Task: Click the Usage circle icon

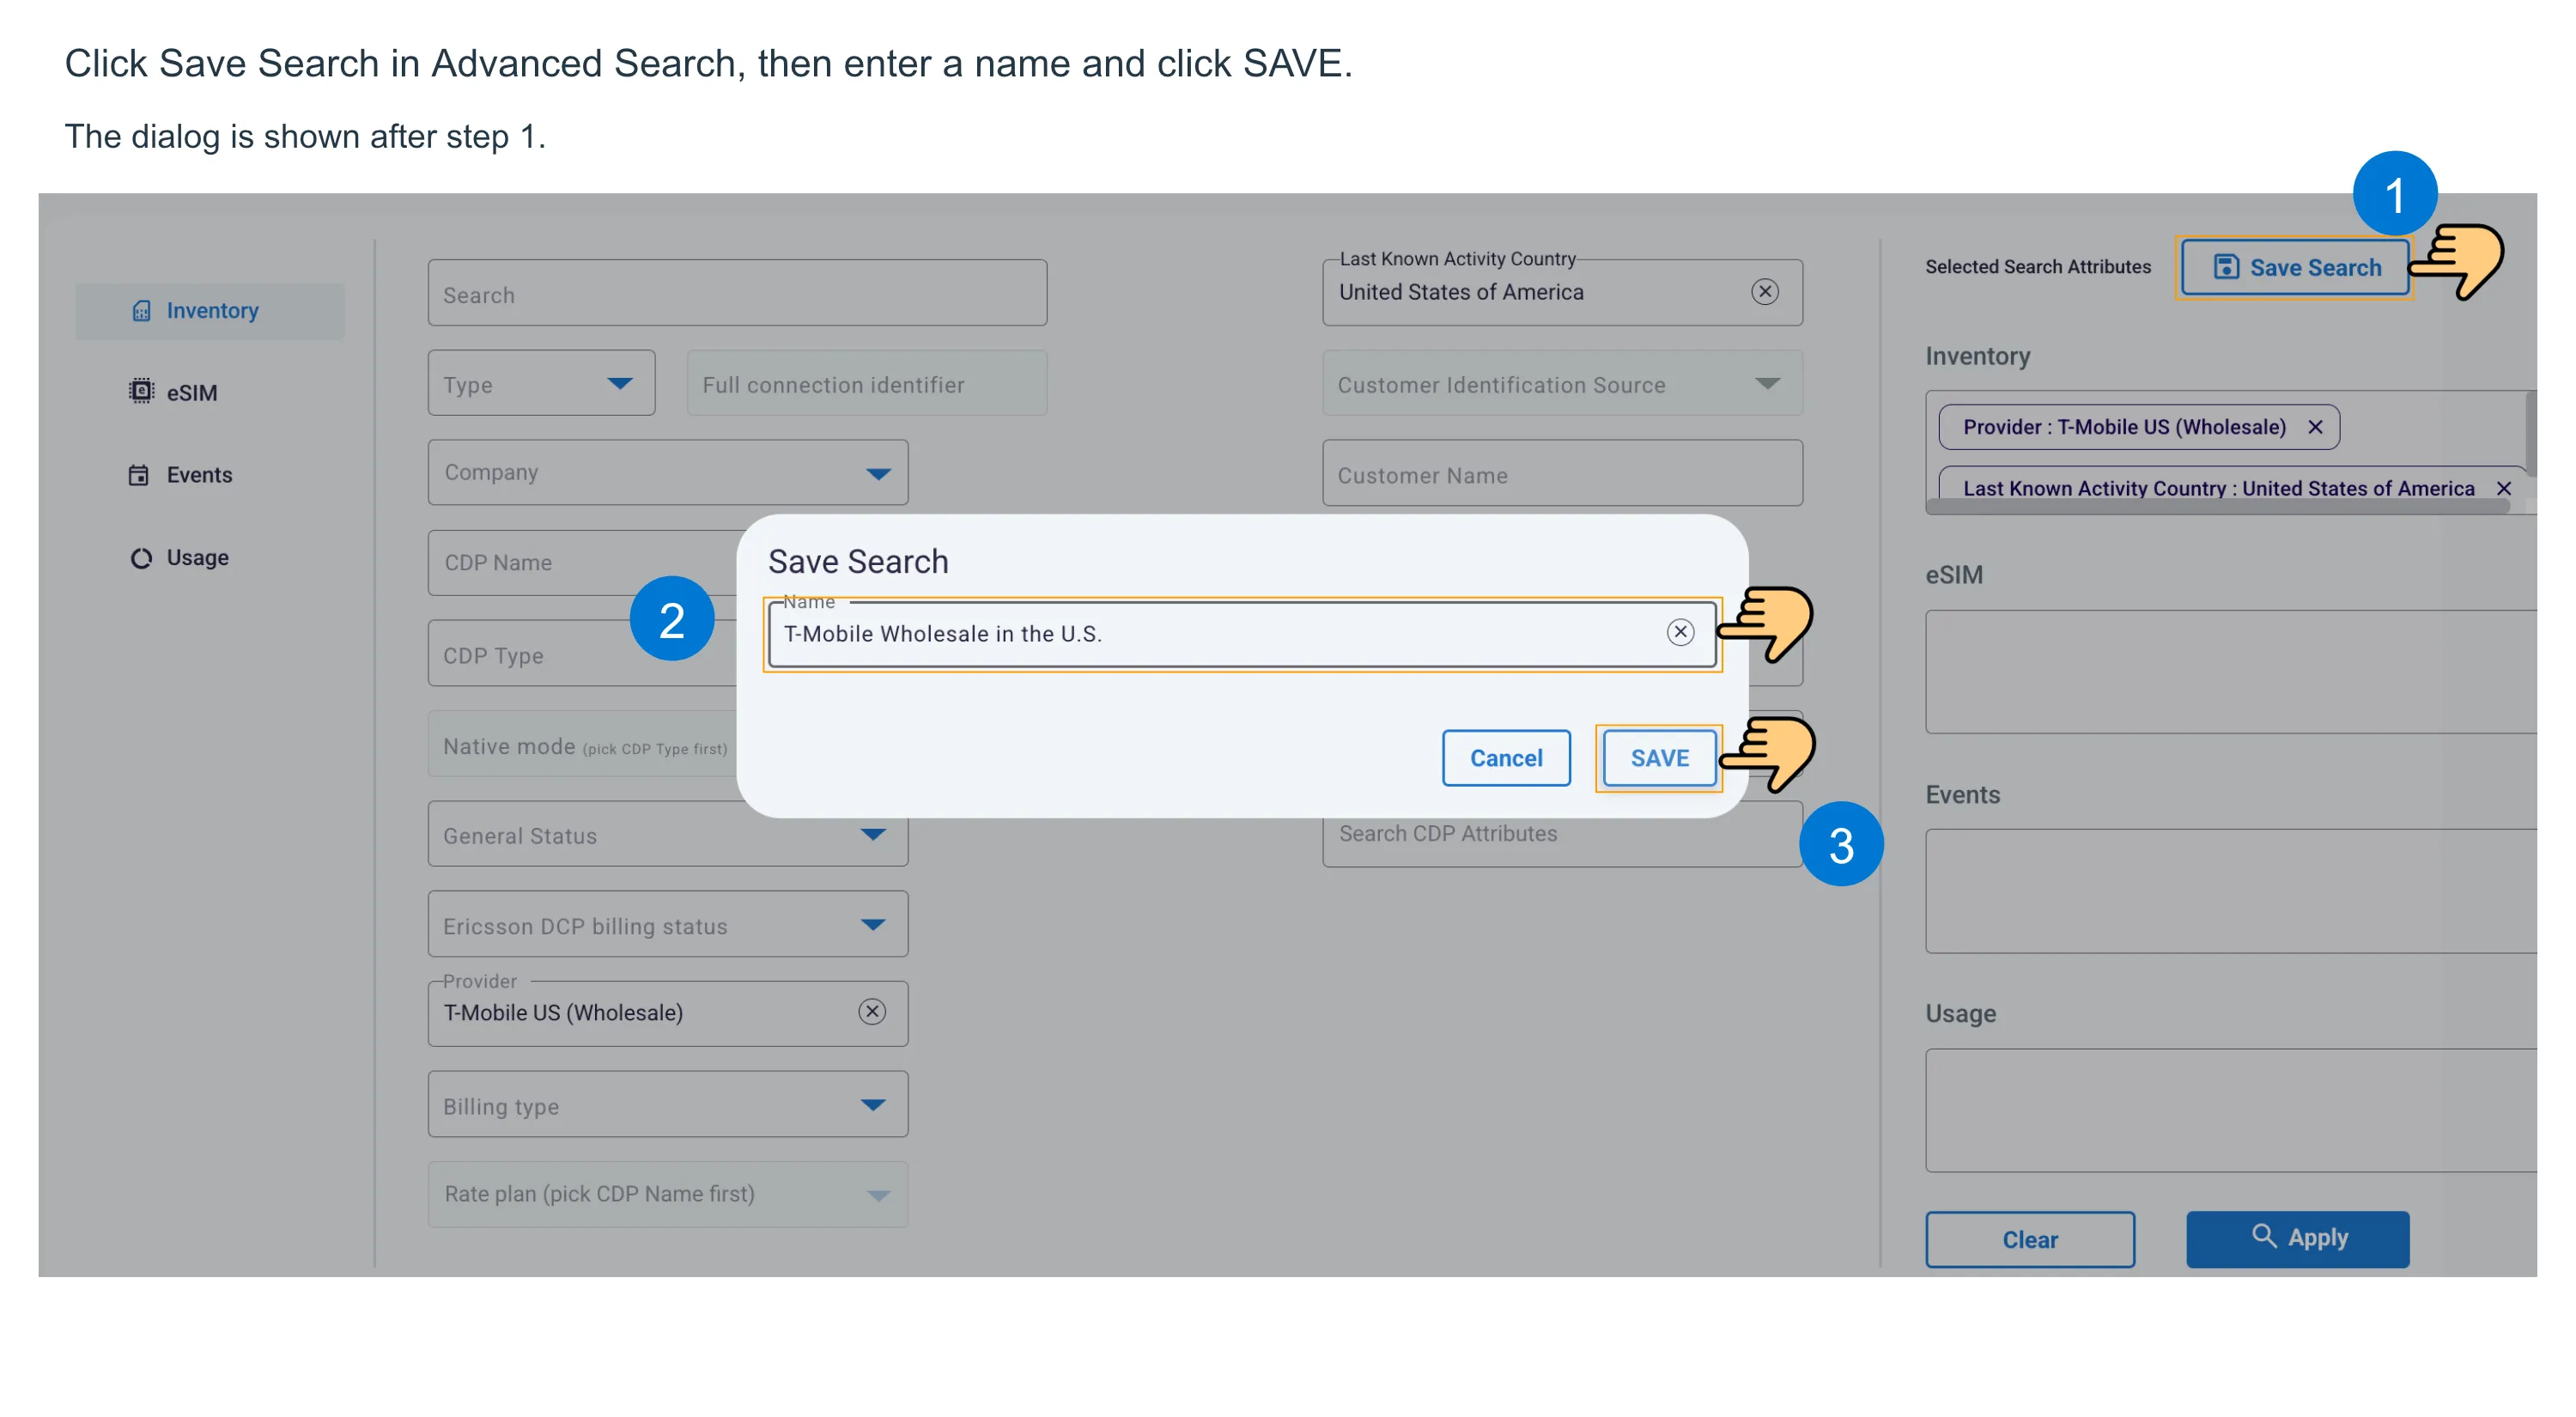Action: (x=141, y=558)
